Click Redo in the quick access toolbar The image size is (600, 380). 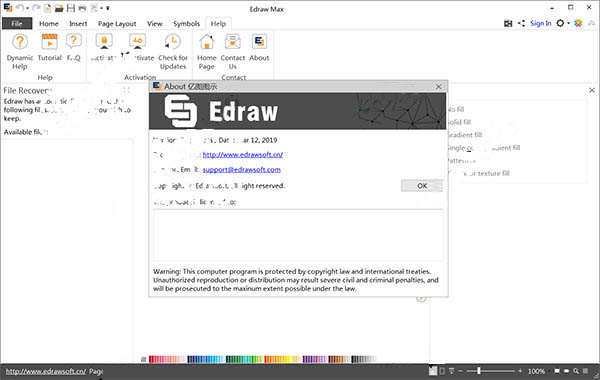point(36,8)
